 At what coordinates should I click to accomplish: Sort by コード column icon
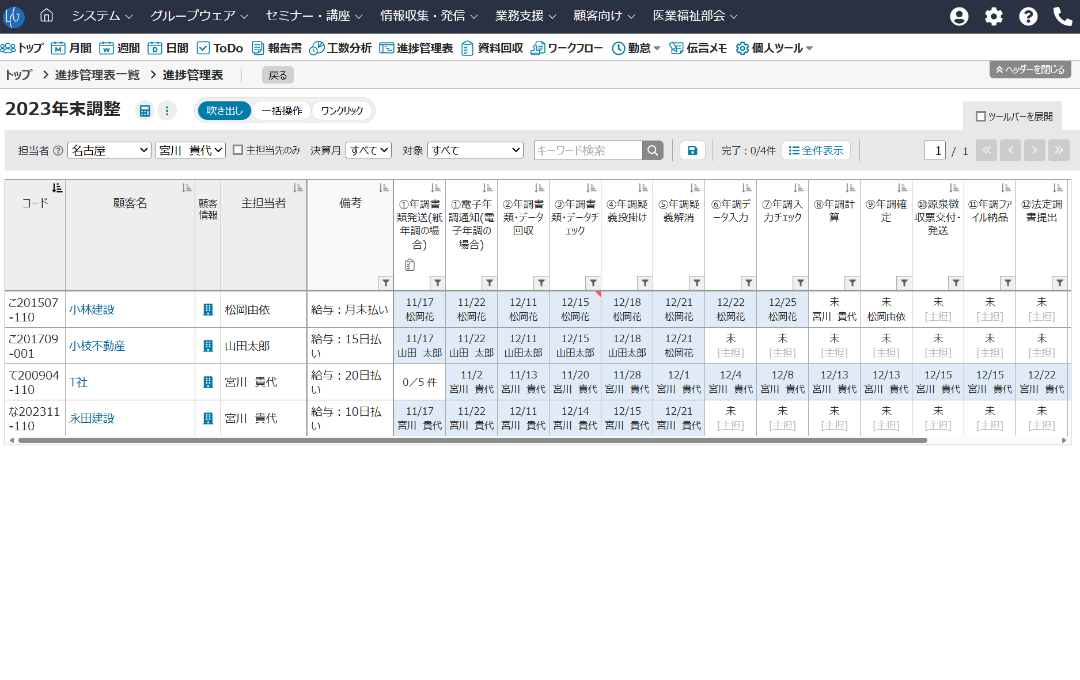pos(57,187)
